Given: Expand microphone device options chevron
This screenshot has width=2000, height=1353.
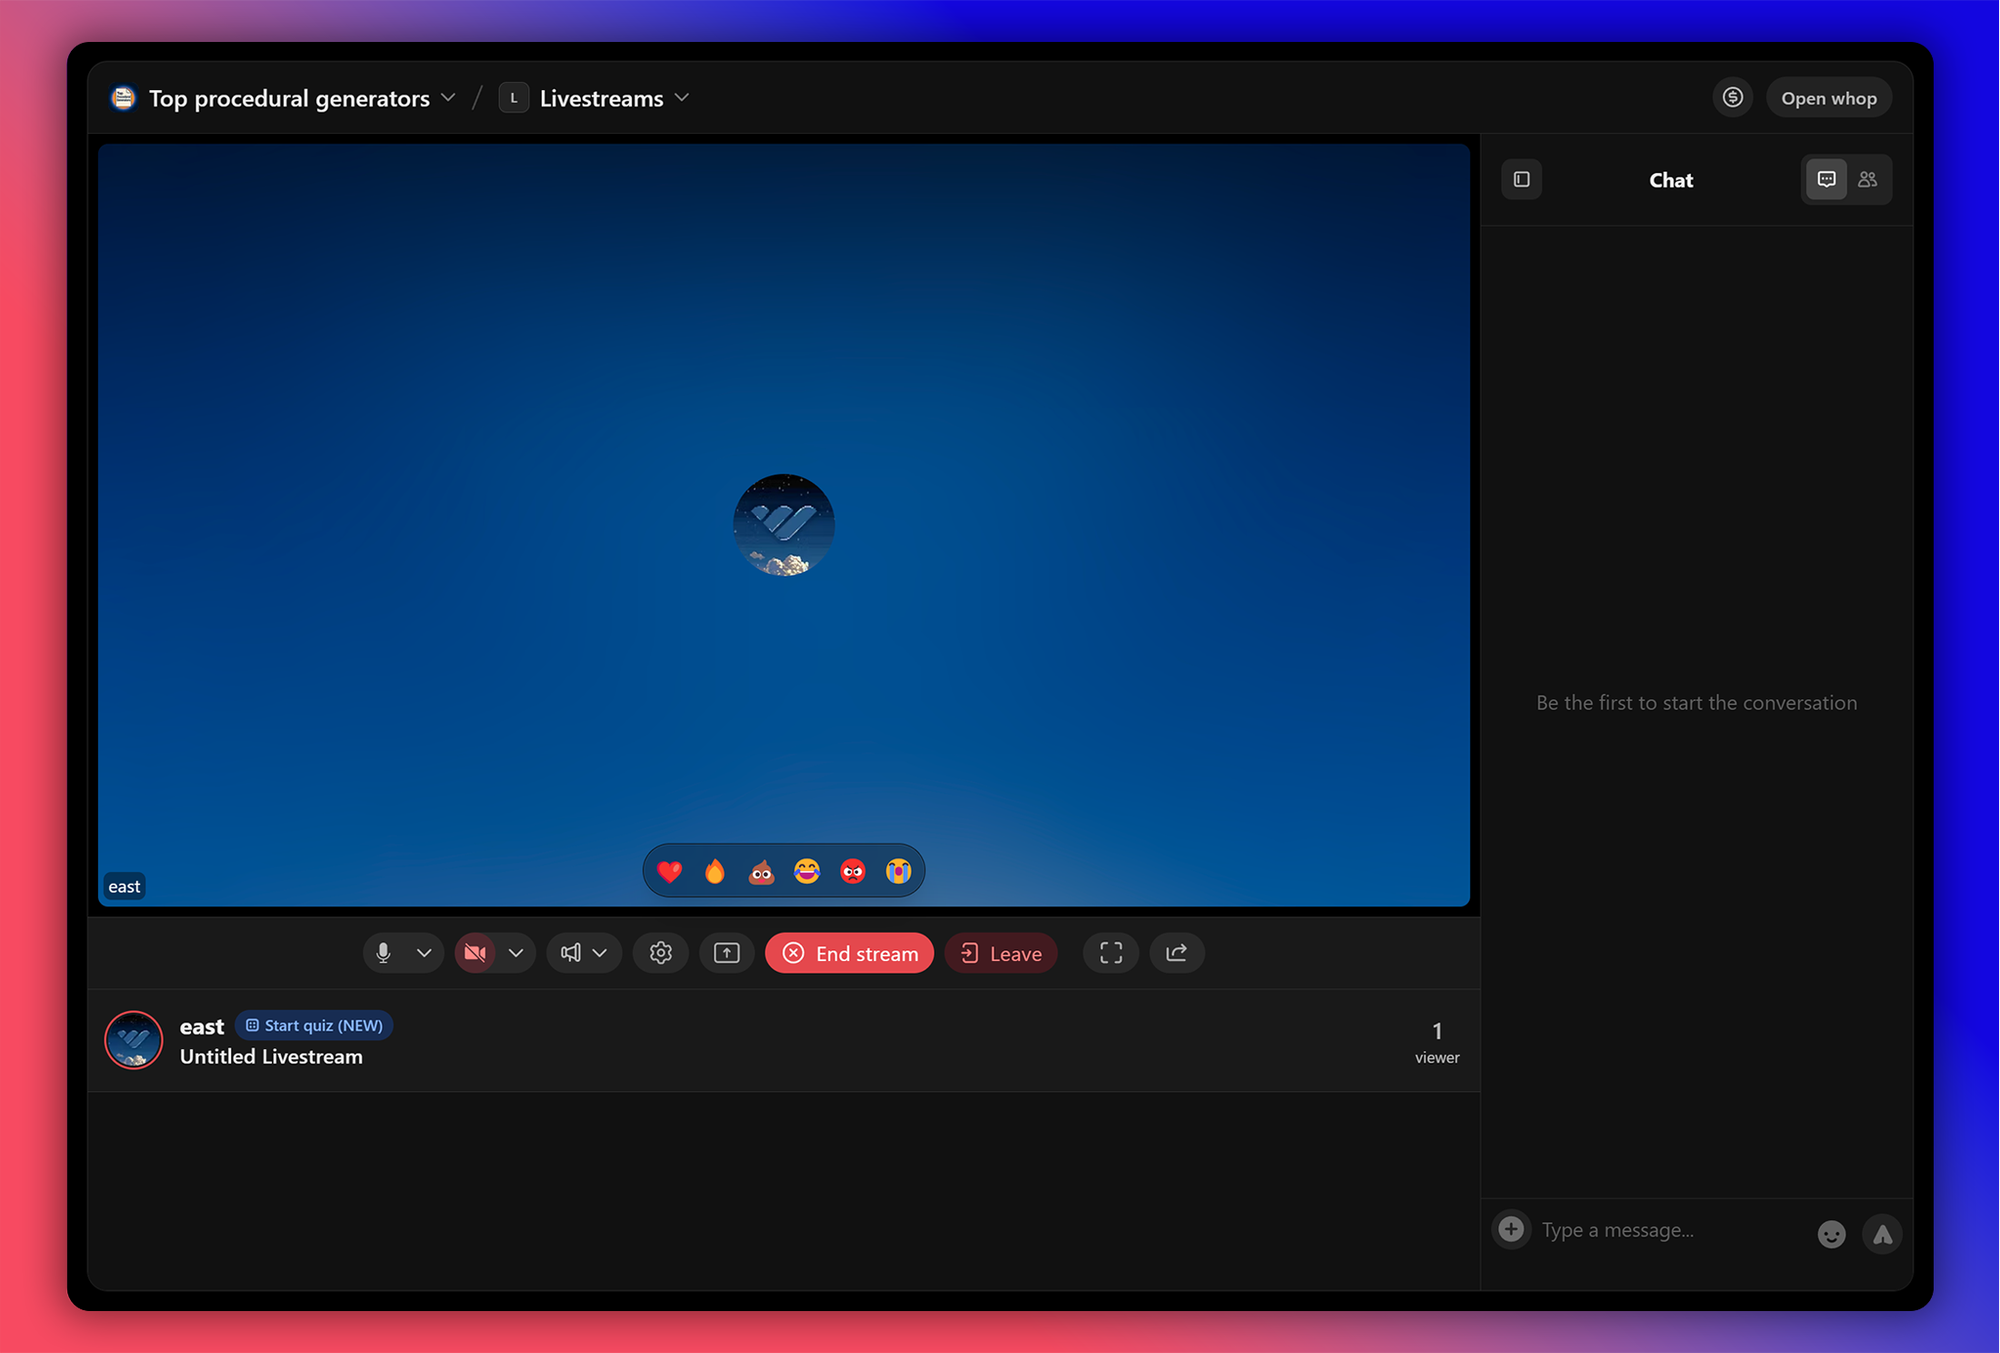Looking at the screenshot, I should [424, 953].
